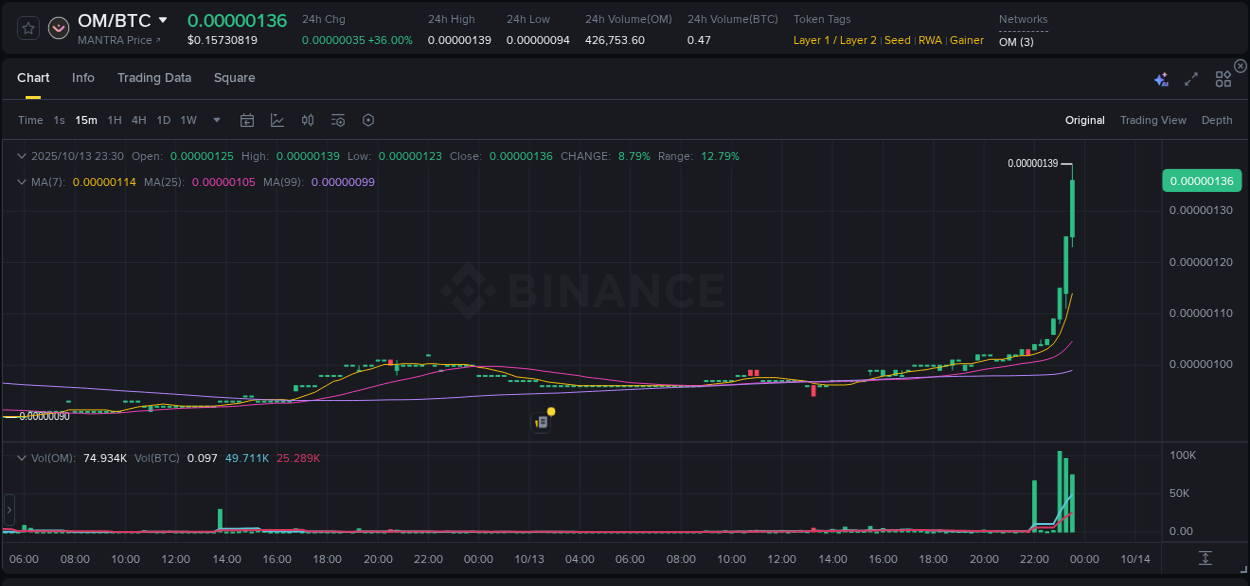Open the calendar date-range picker icon
Screen dimensions: 1250x586
point(247,120)
